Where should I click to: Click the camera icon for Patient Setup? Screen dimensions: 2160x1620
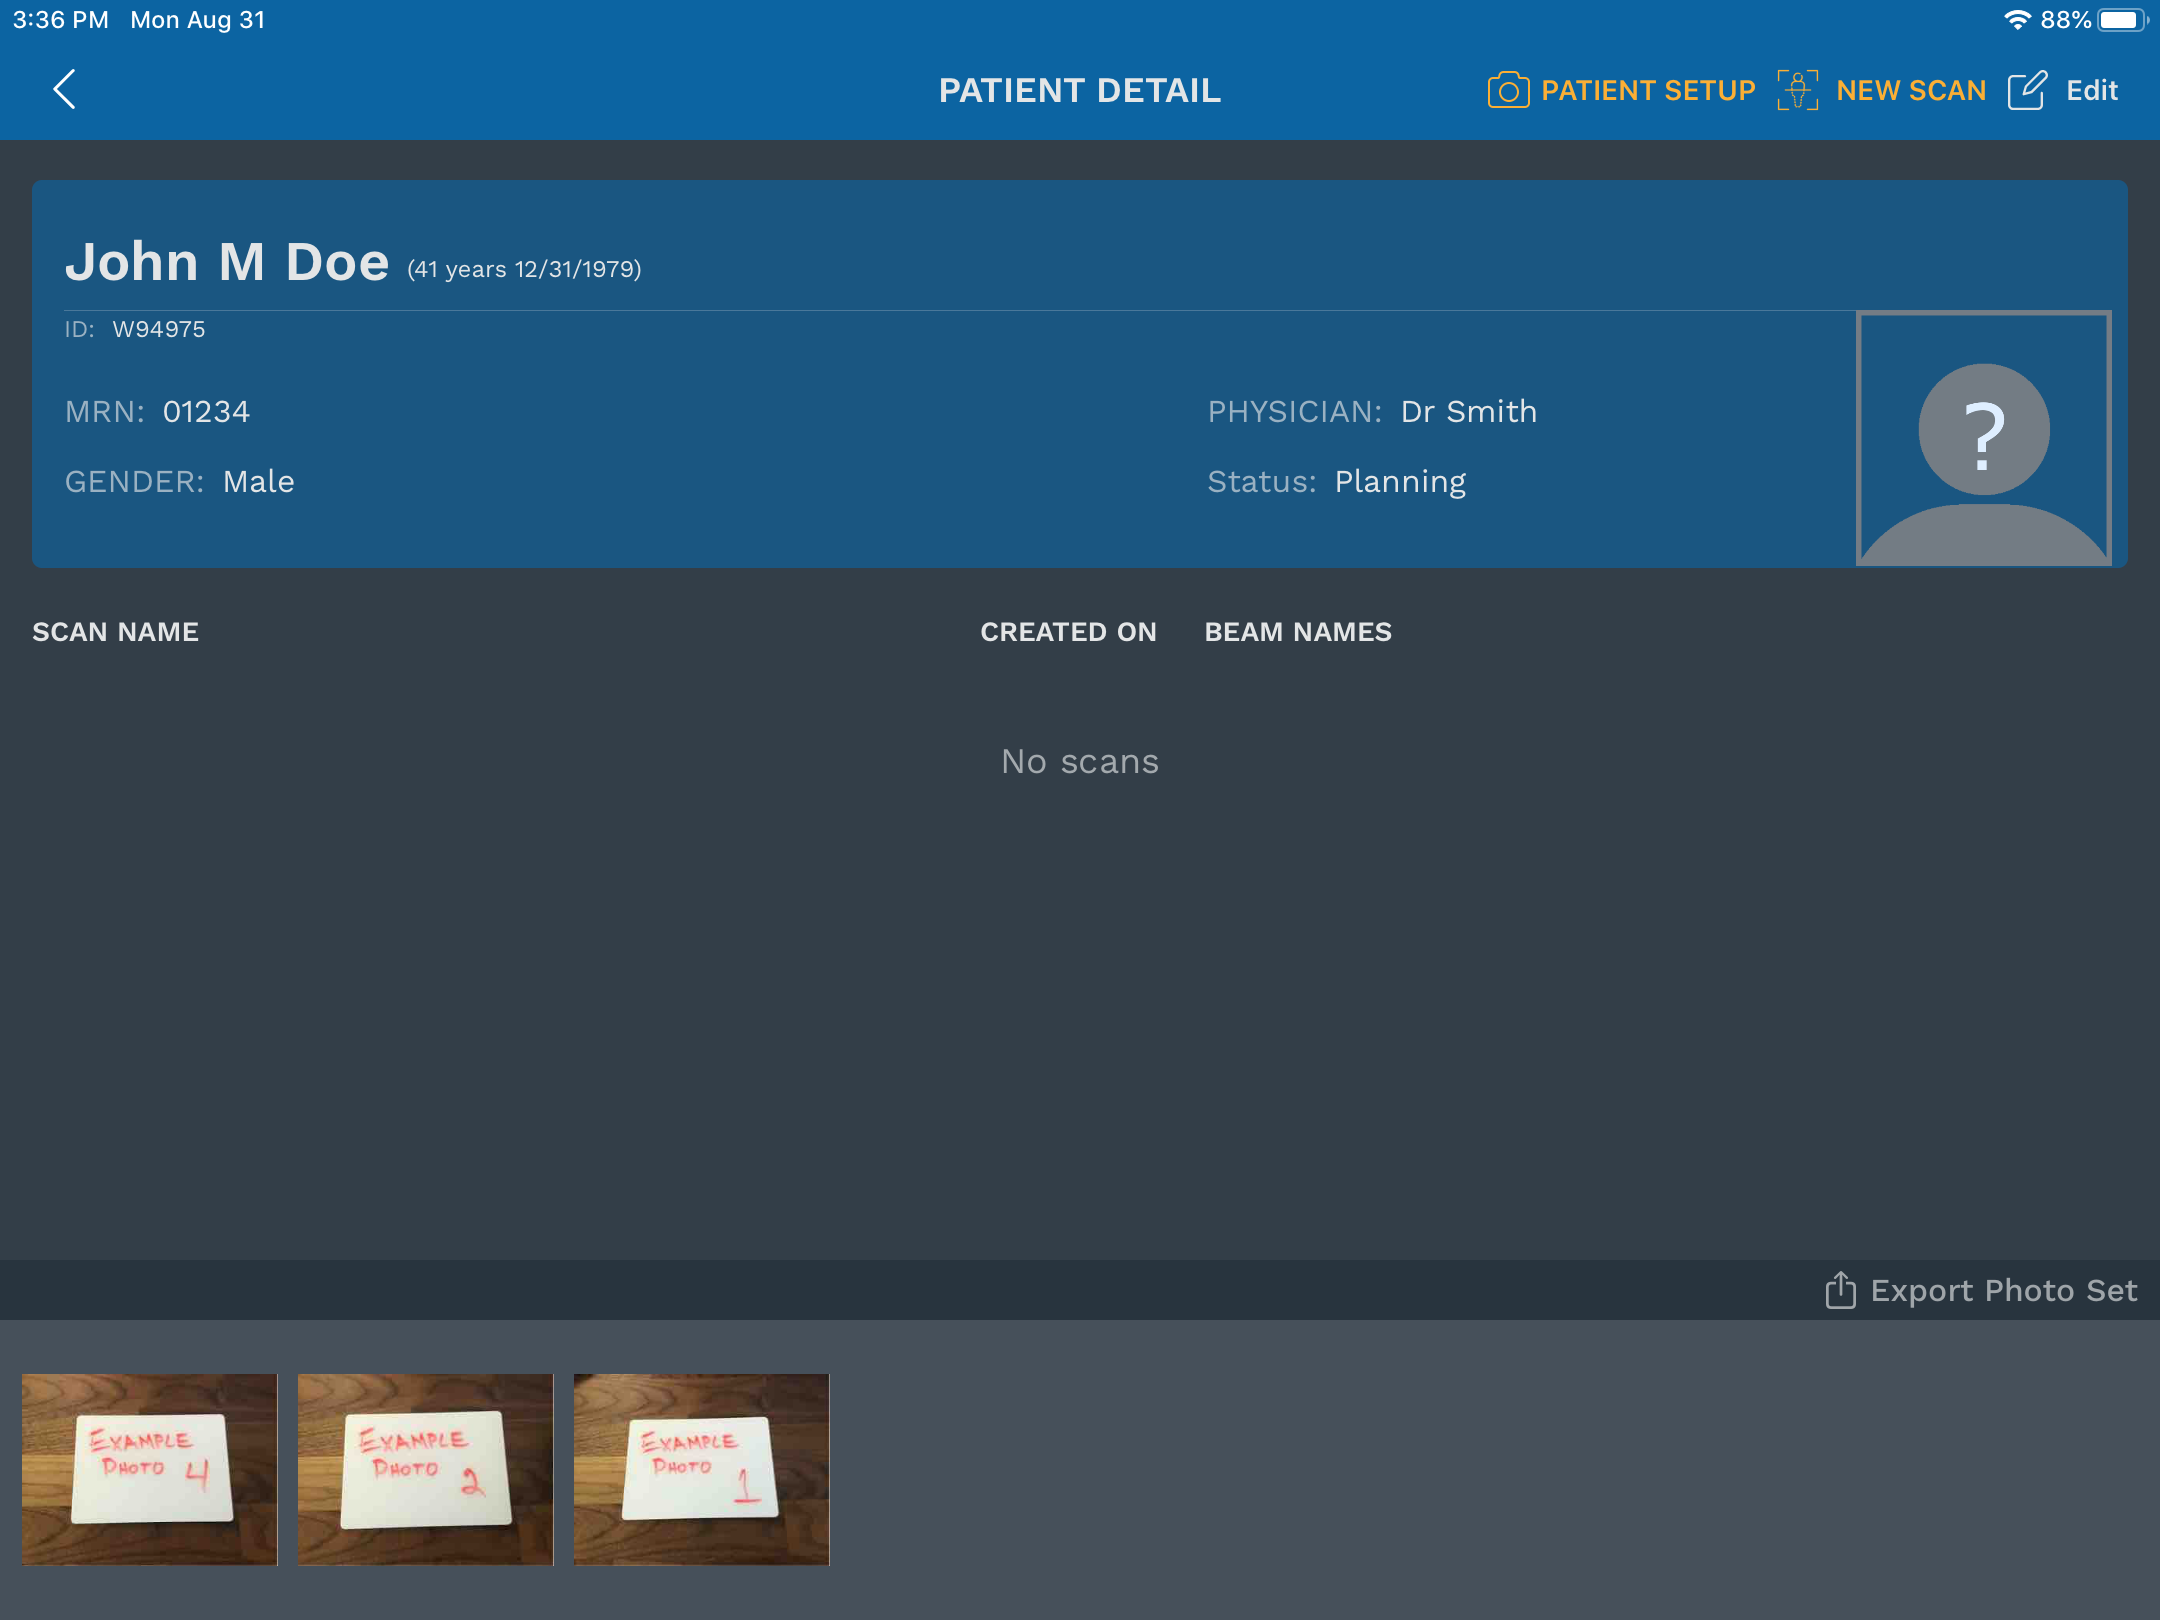coord(1508,90)
